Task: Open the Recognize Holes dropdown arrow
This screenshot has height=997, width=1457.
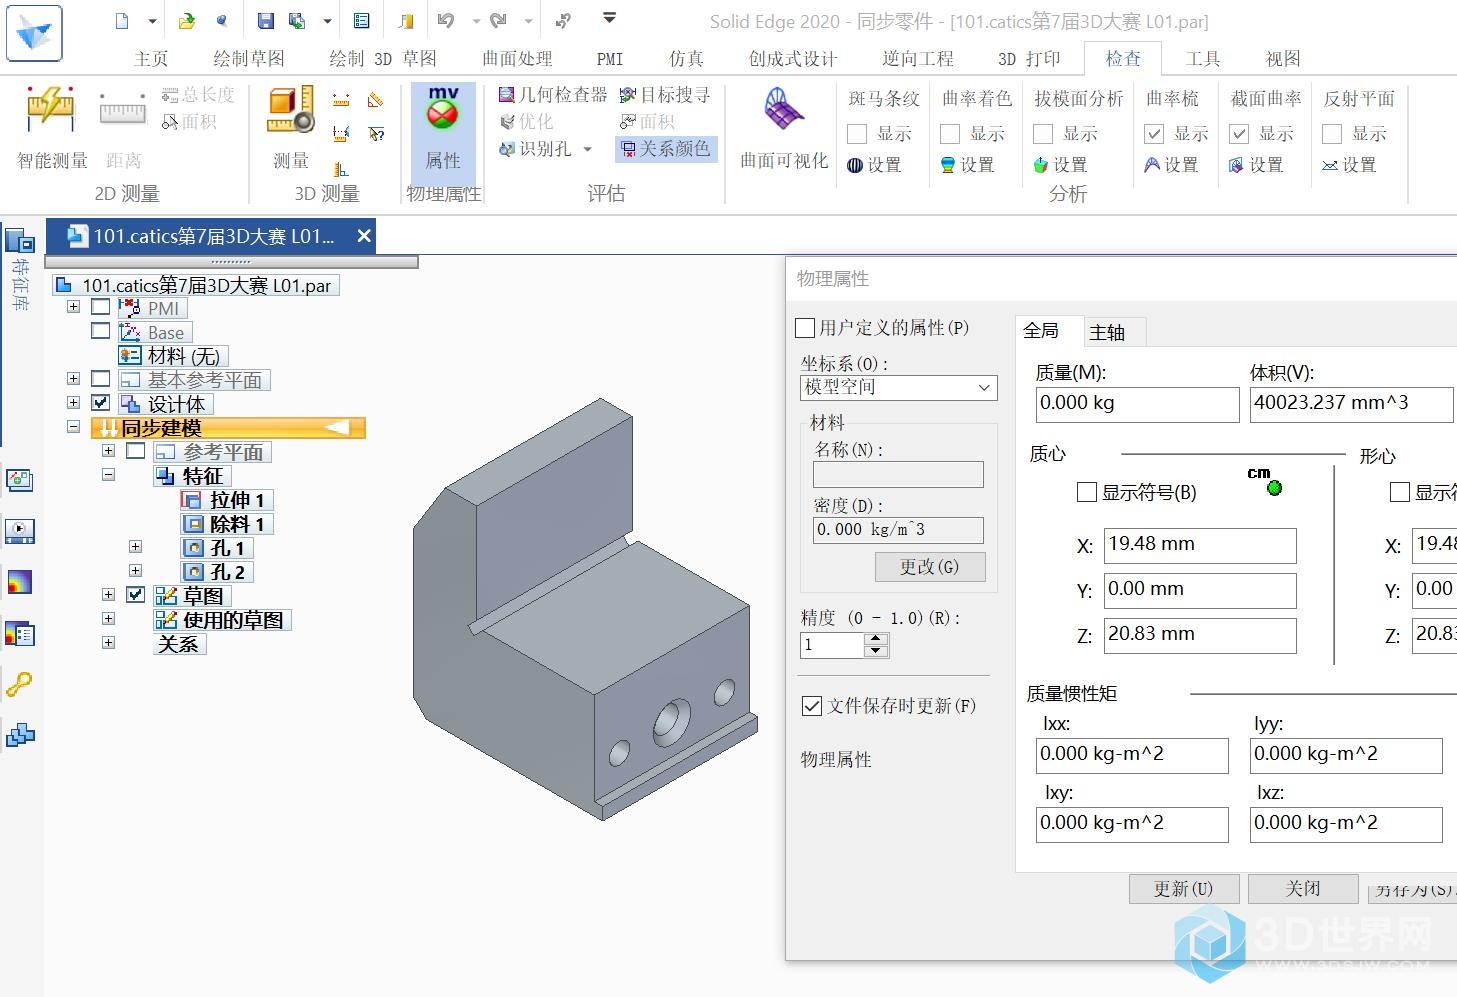Action: coord(588,149)
